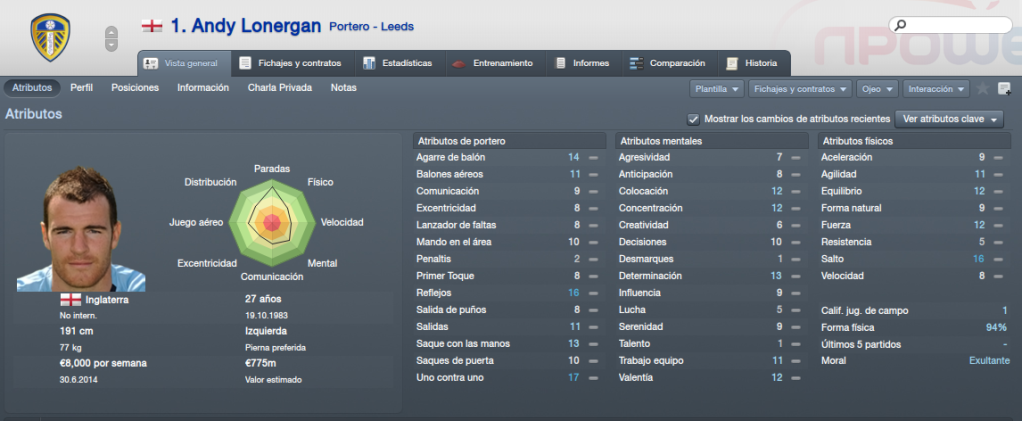Image resolution: width=1022 pixels, height=421 pixels.
Task: Open the Ojeo dropdown
Action: point(877,89)
